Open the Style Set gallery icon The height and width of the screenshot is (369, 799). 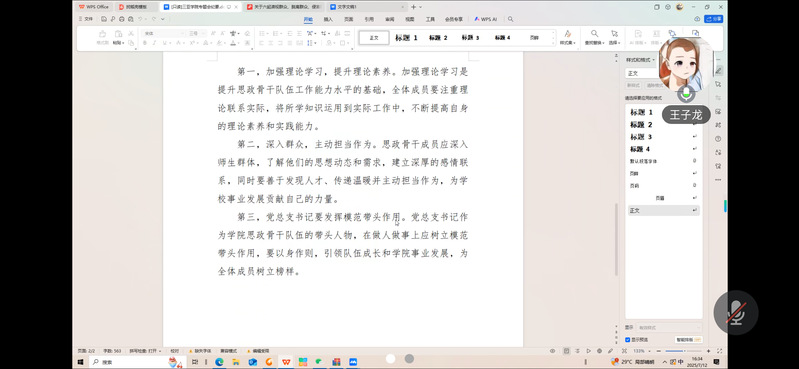(568, 37)
